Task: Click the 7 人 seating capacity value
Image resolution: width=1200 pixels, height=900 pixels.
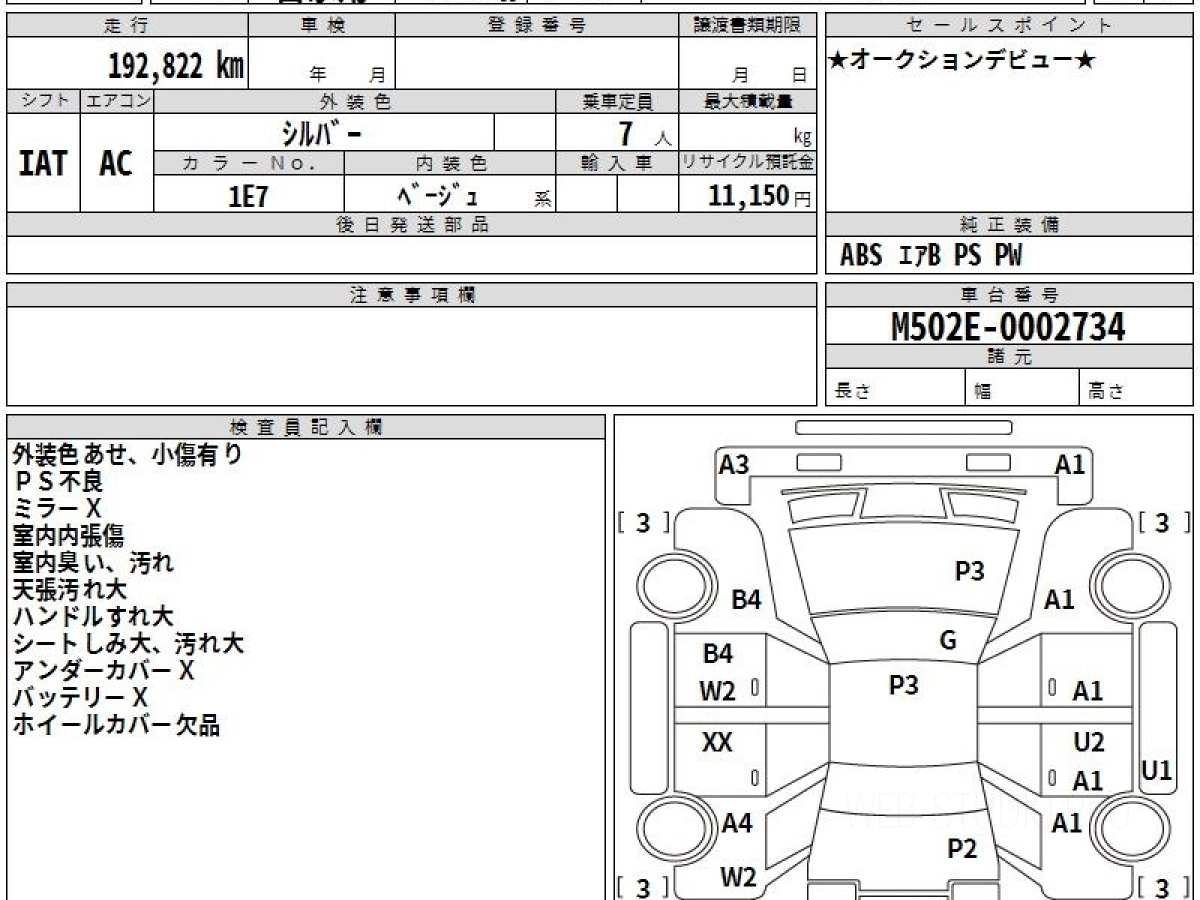Action: [644, 133]
